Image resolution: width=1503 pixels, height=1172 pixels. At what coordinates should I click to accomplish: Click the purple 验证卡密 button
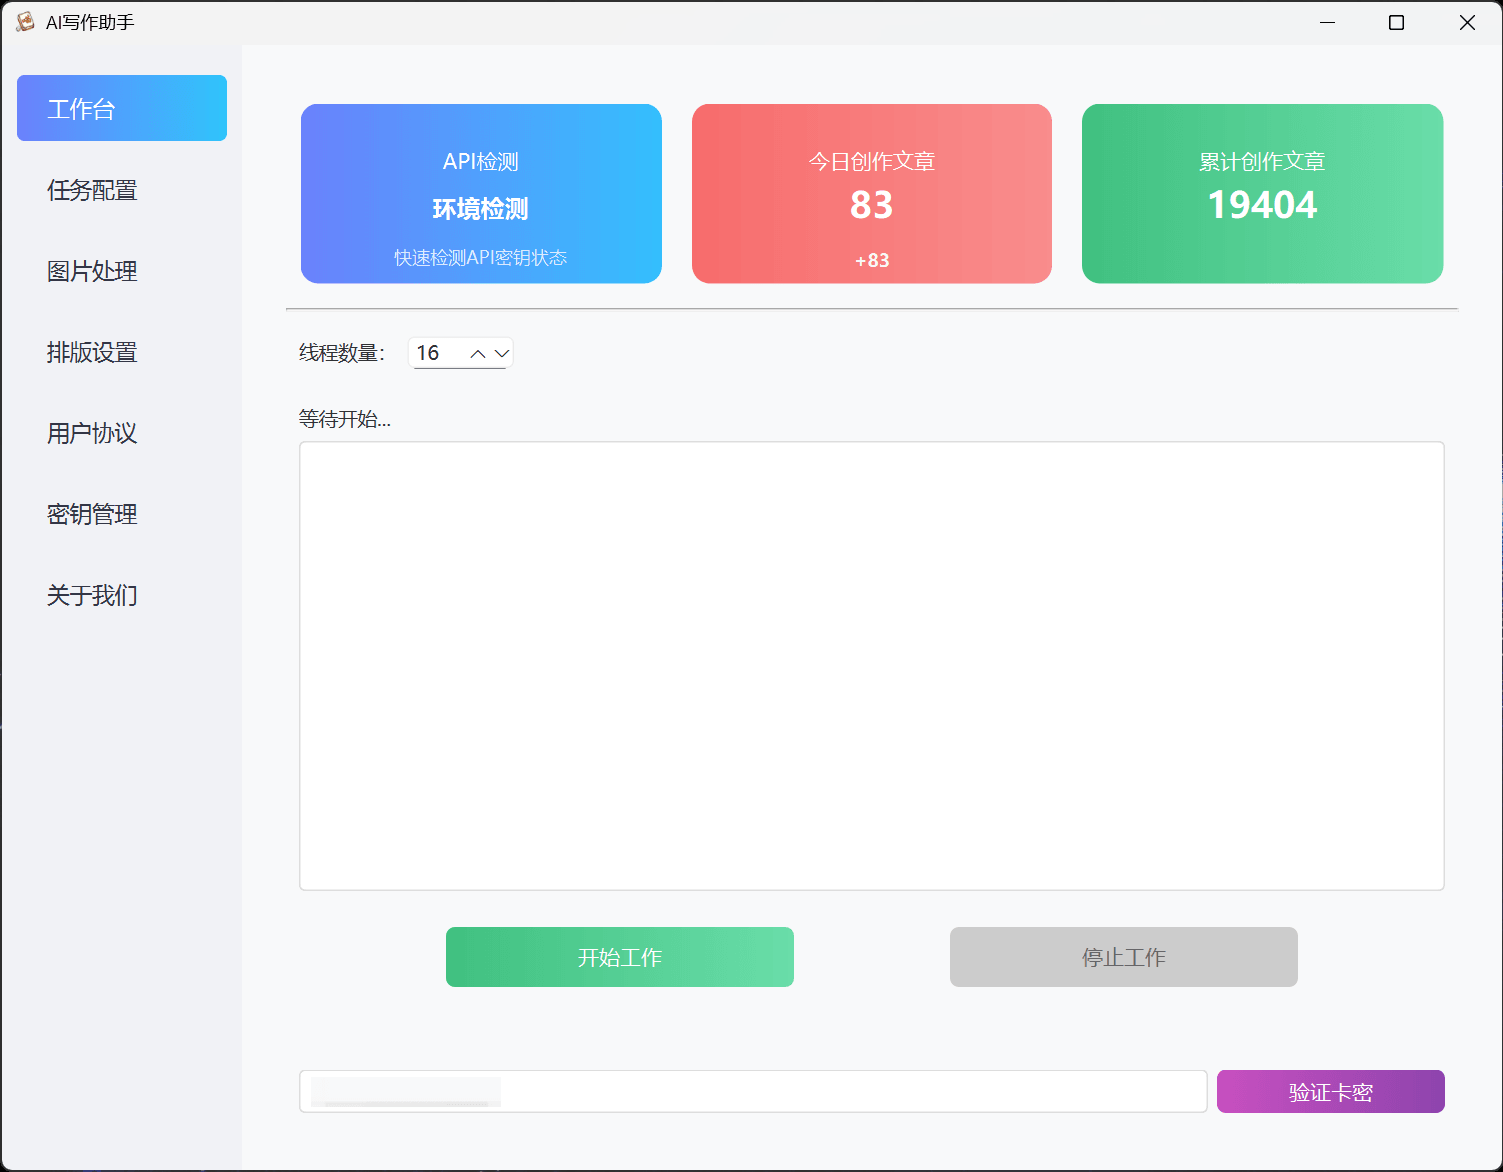tap(1330, 1092)
